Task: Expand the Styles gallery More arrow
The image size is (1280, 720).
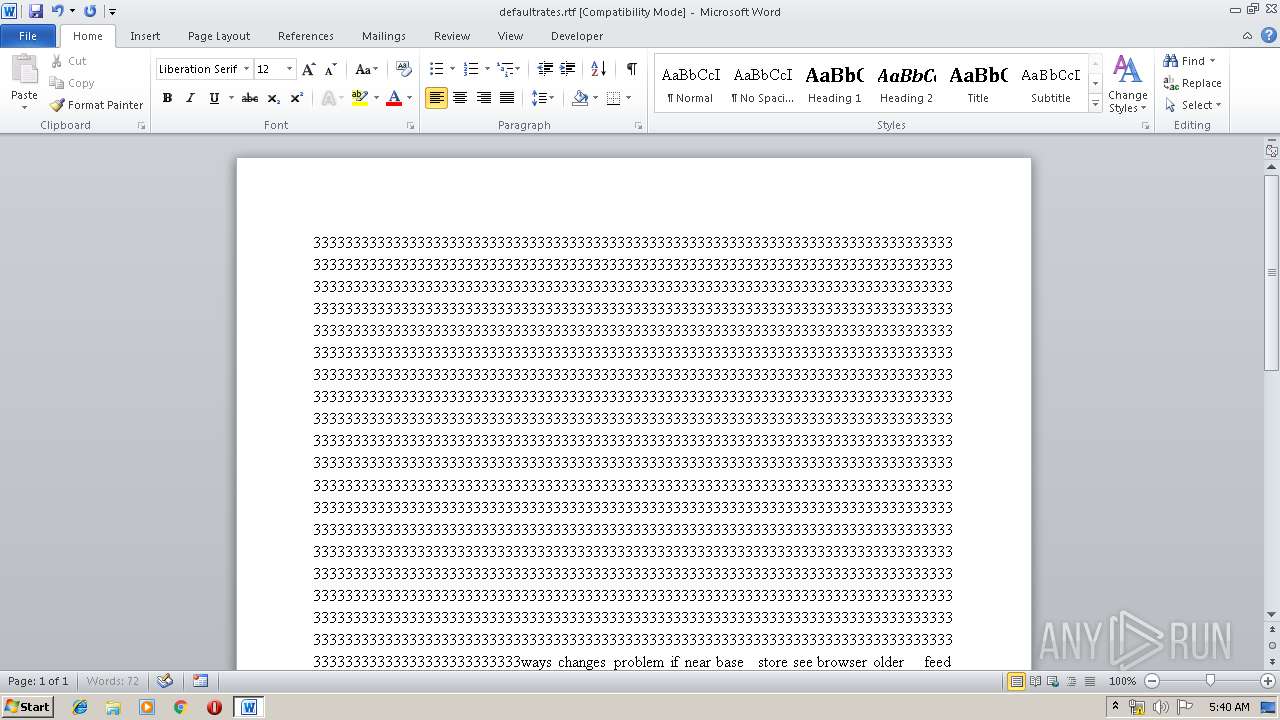Action: (1095, 104)
